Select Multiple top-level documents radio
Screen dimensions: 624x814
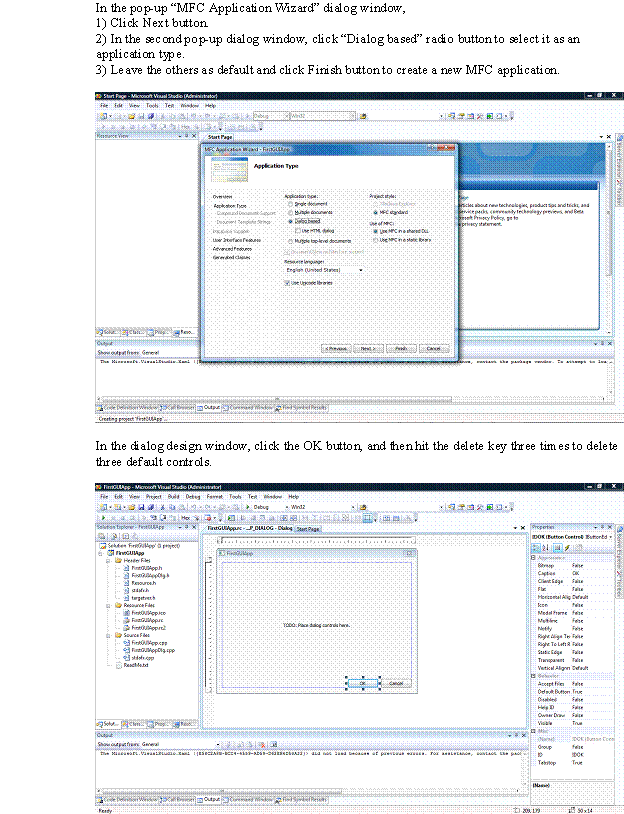[290, 241]
